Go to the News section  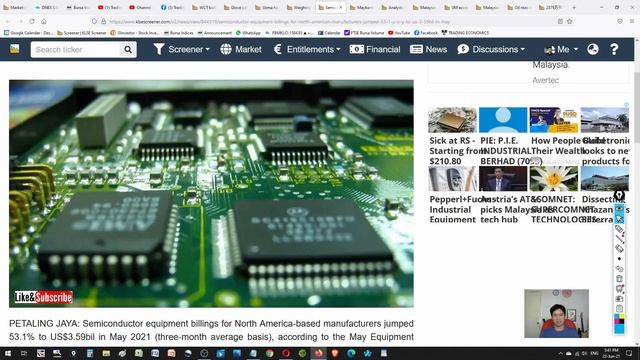coord(429,49)
